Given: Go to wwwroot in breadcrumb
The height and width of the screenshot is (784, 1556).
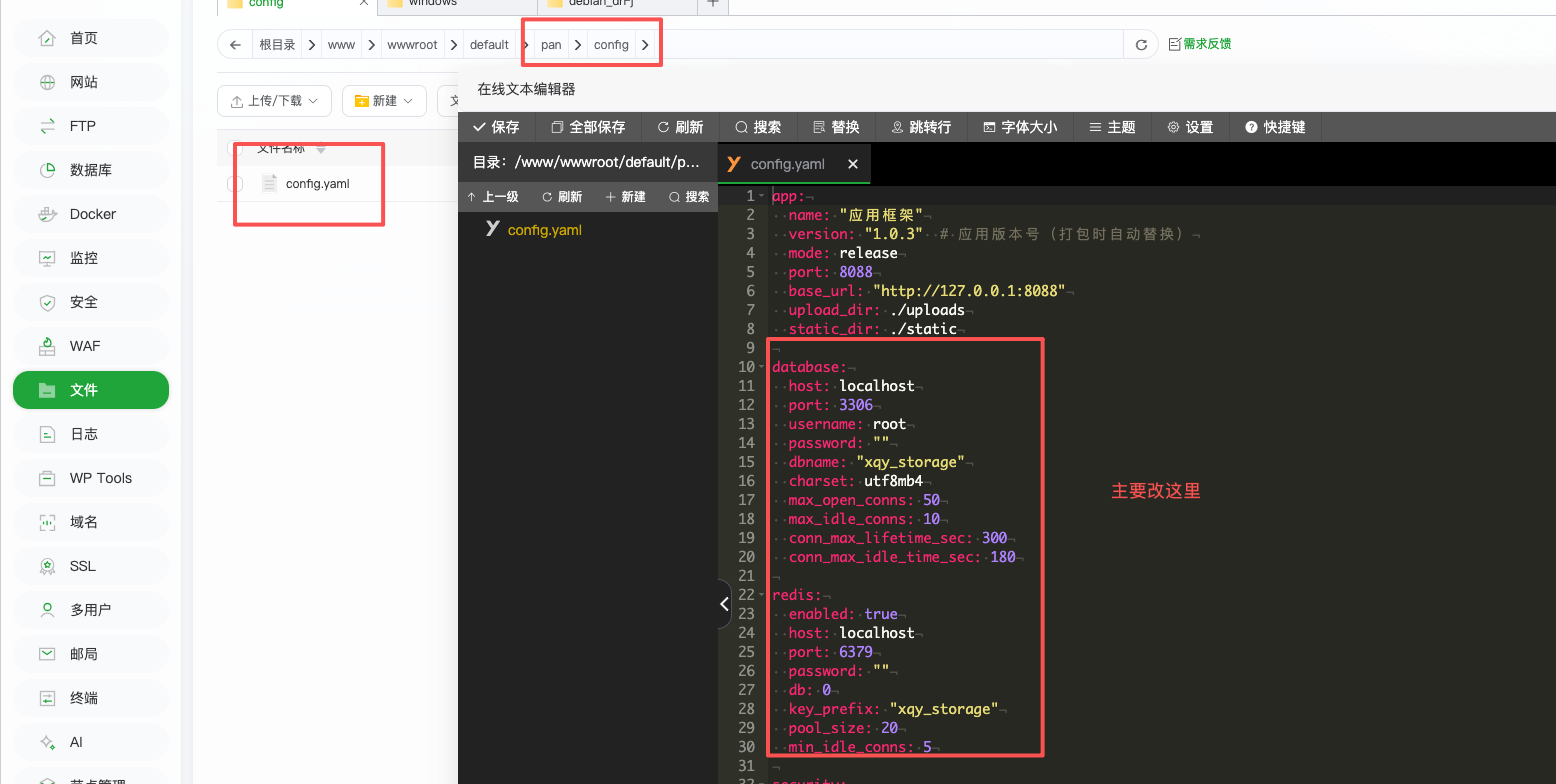Looking at the screenshot, I should point(412,45).
